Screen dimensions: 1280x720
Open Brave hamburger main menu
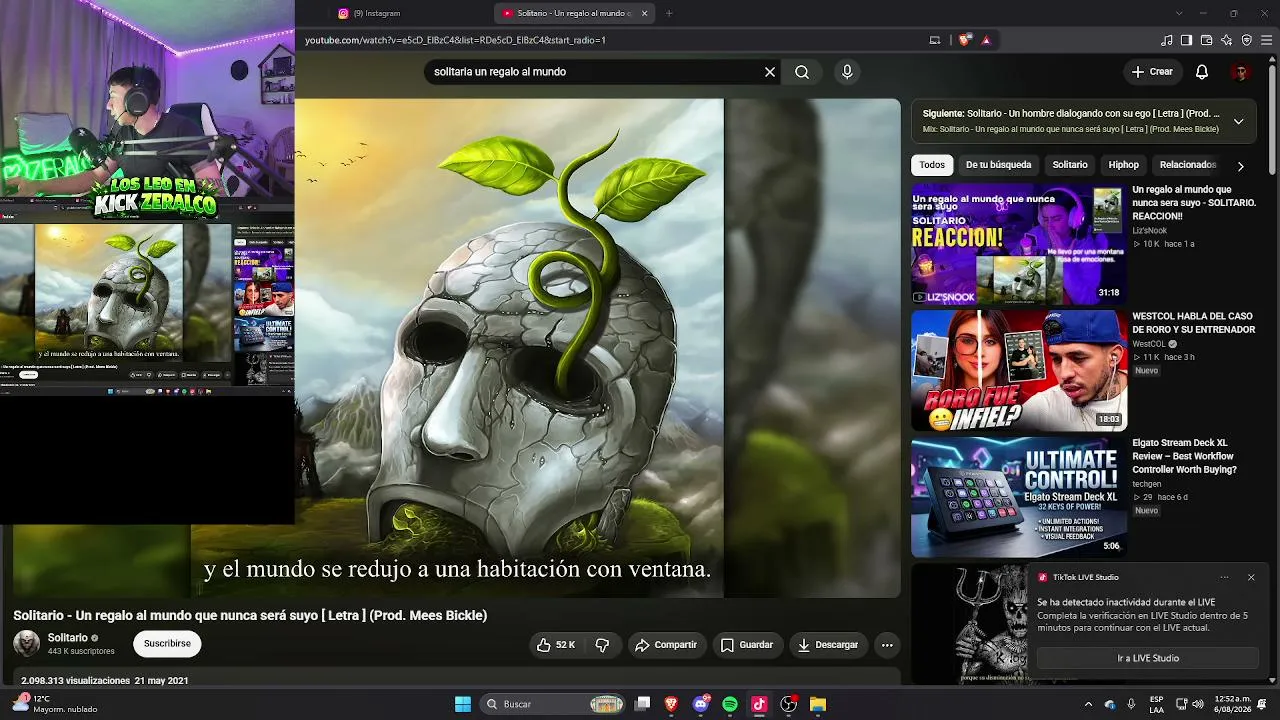coord(1267,40)
